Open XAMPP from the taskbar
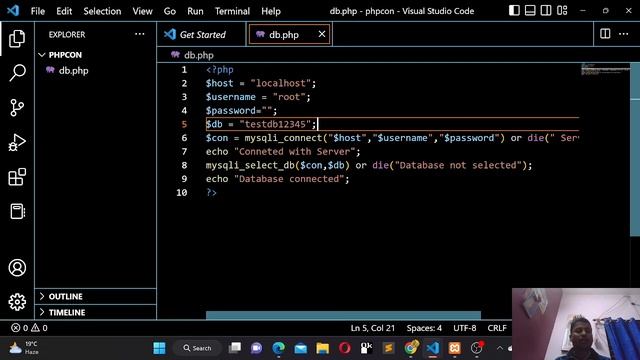 [454, 348]
